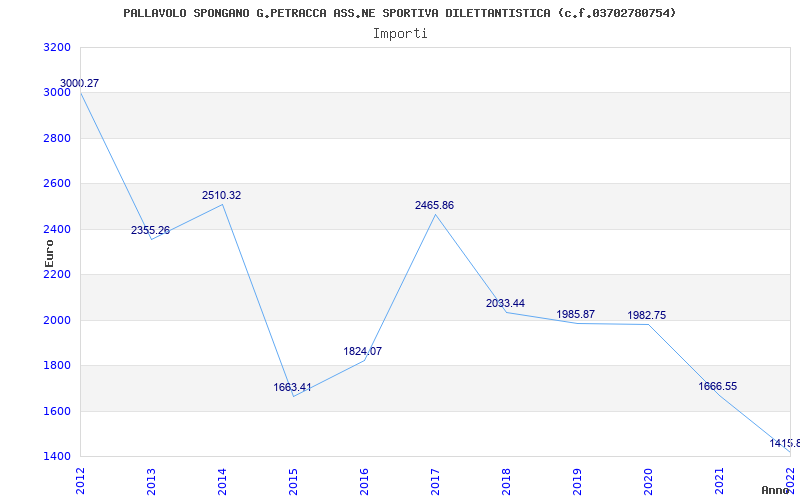Click the 2510.32 data label
The height and width of the screenshot is (500, 800).
221,195
